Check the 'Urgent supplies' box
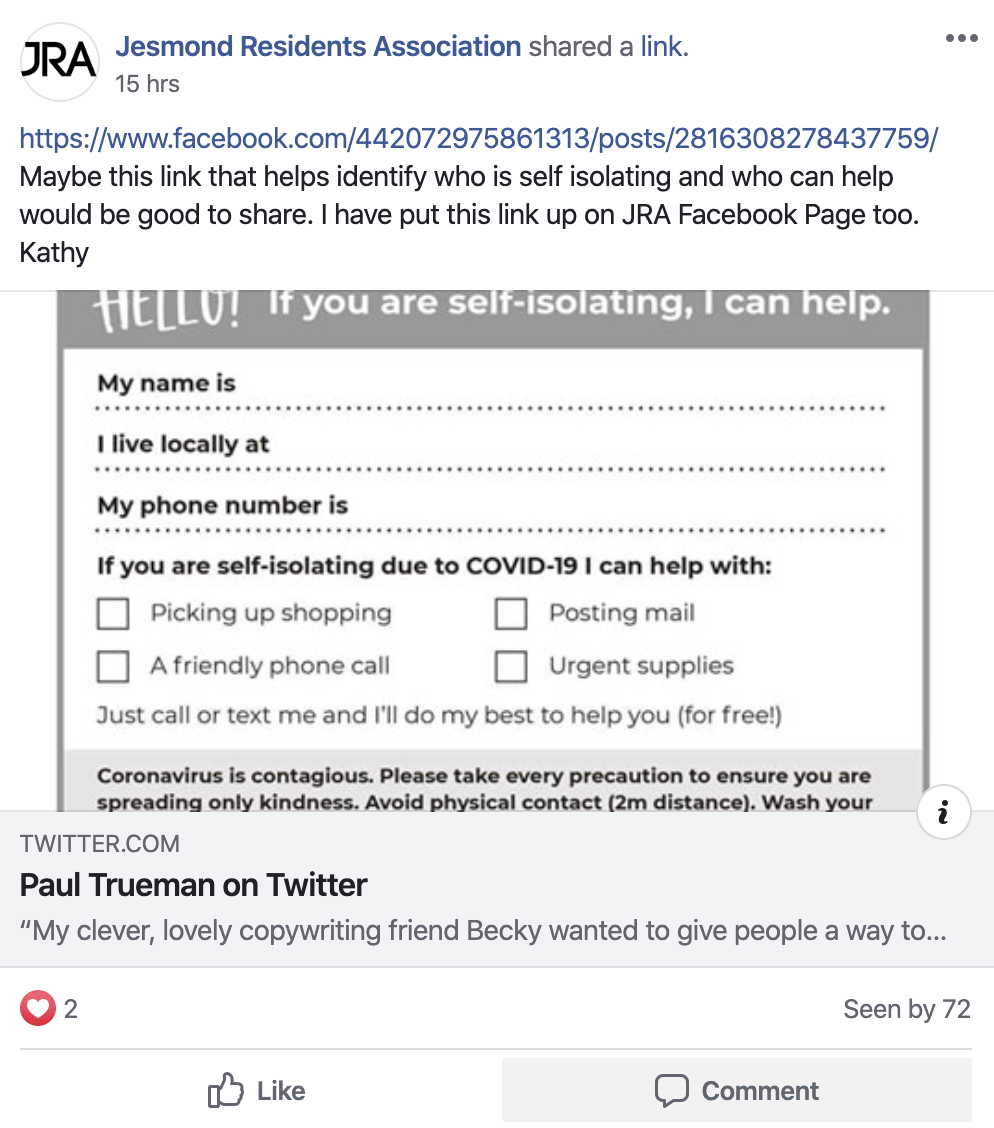This screenshot has height=1128, width=994. click(511, 666)
